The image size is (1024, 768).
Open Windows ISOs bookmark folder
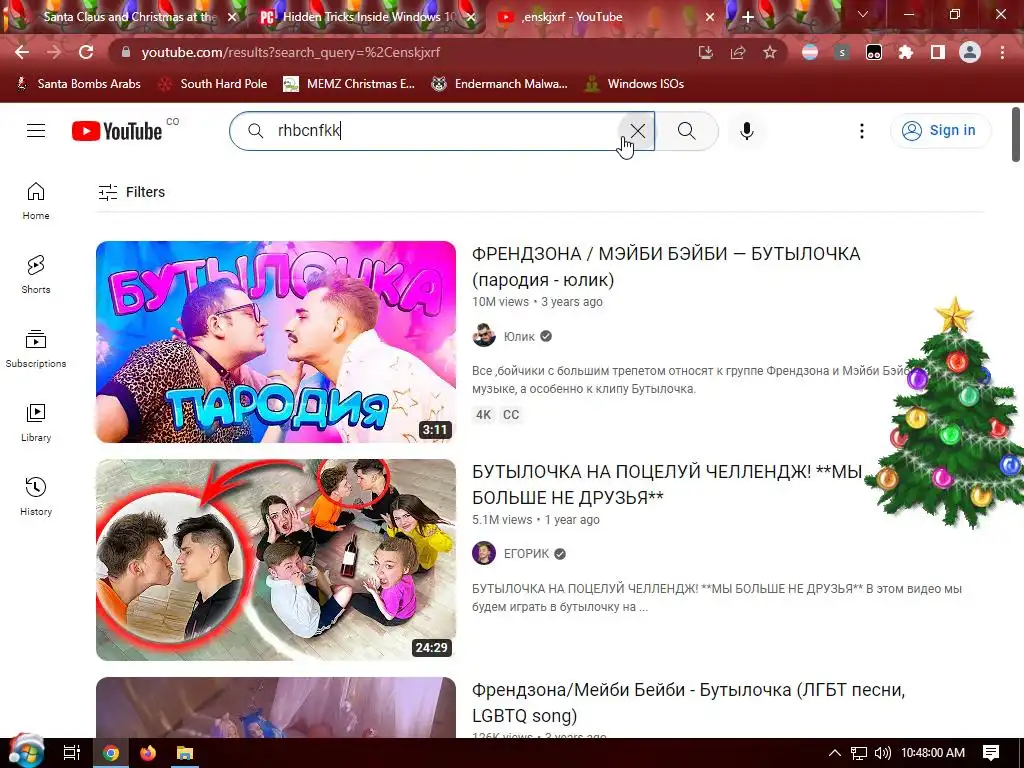coord(634,84)
